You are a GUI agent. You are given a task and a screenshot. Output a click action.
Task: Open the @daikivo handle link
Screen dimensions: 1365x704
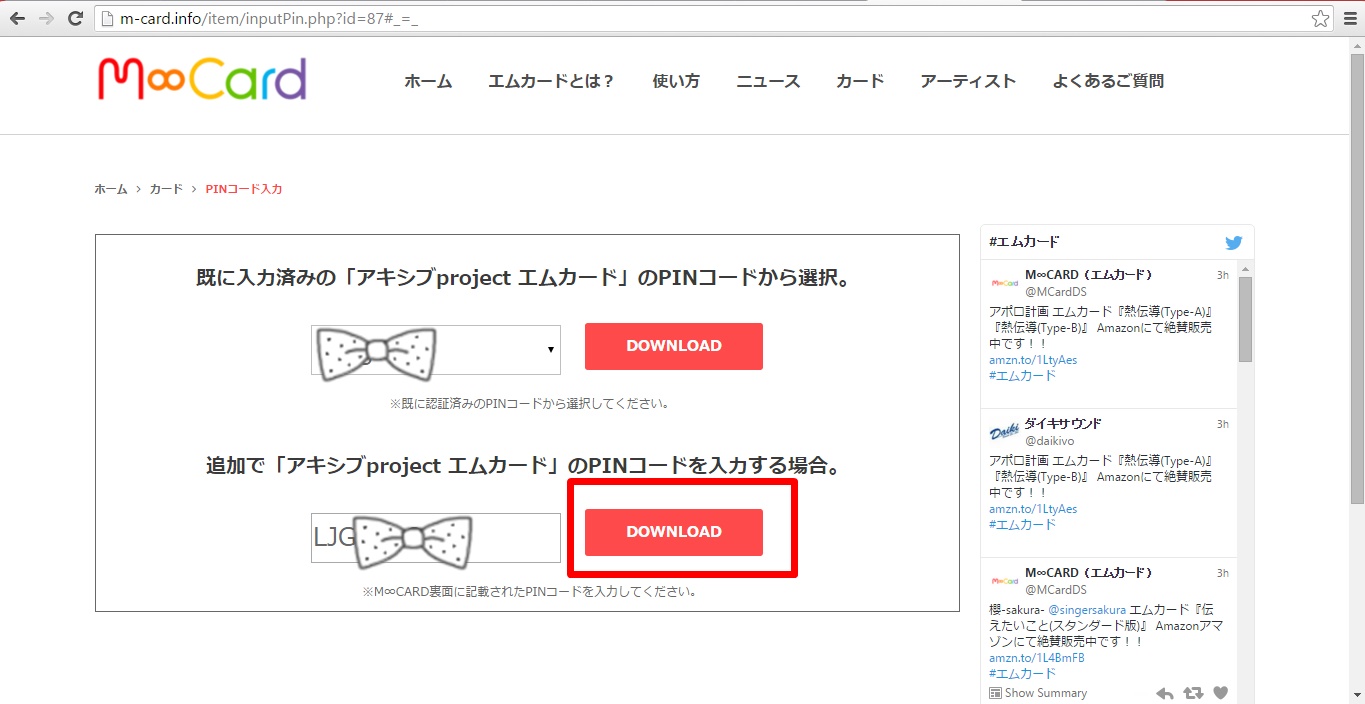1050,440
